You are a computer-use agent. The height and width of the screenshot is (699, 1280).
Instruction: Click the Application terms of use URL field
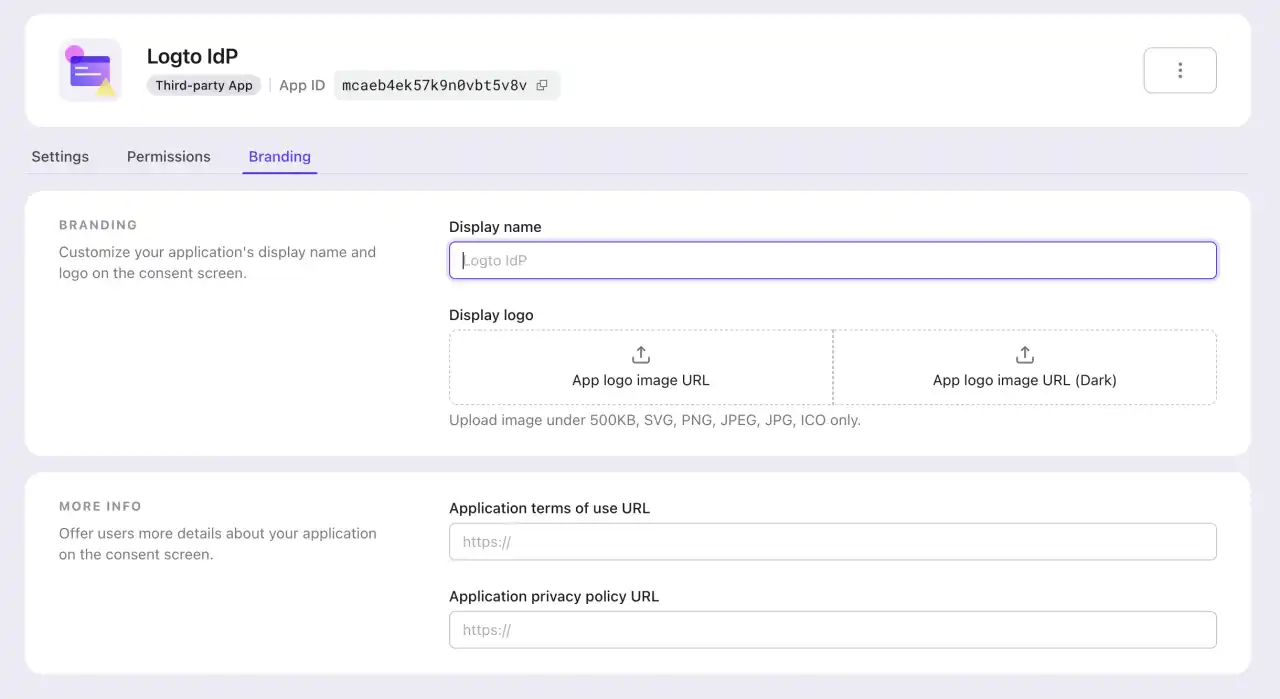tap(832, 541)
